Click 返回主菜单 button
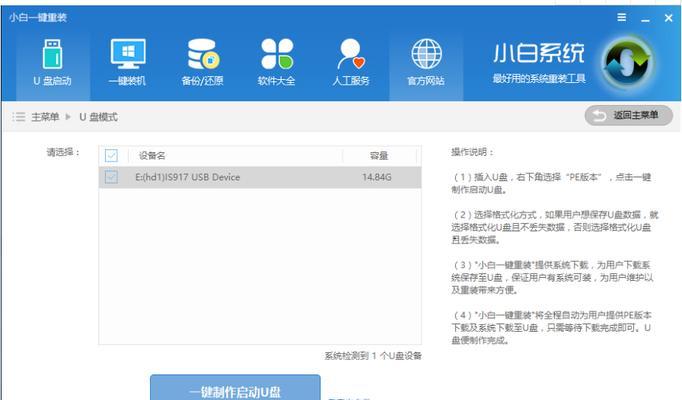This screenshot has width=682, height=400. click(629, 115)
